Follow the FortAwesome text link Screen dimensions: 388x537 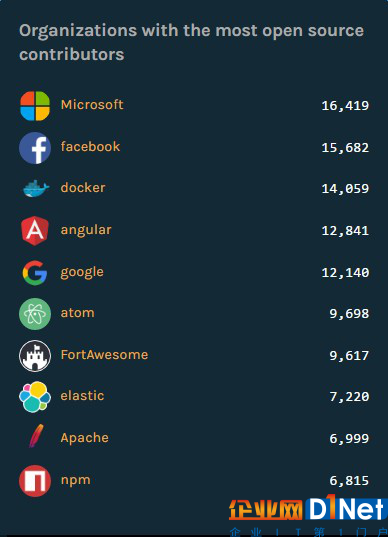click(x=104, y=355)
